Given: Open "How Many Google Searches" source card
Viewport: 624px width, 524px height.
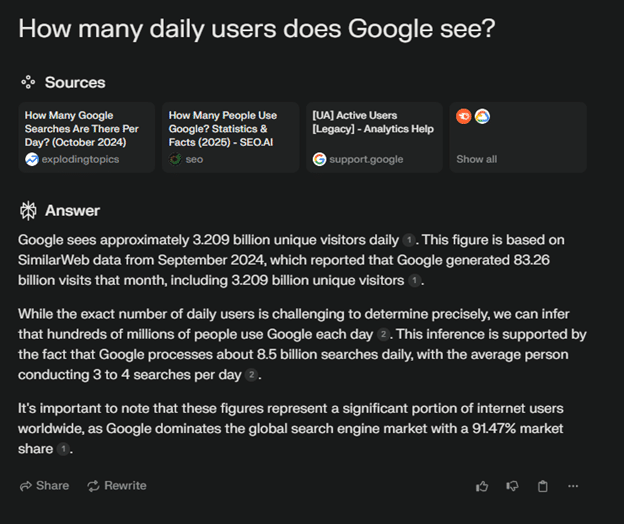Looking at the screenshot, I should 87,137.
